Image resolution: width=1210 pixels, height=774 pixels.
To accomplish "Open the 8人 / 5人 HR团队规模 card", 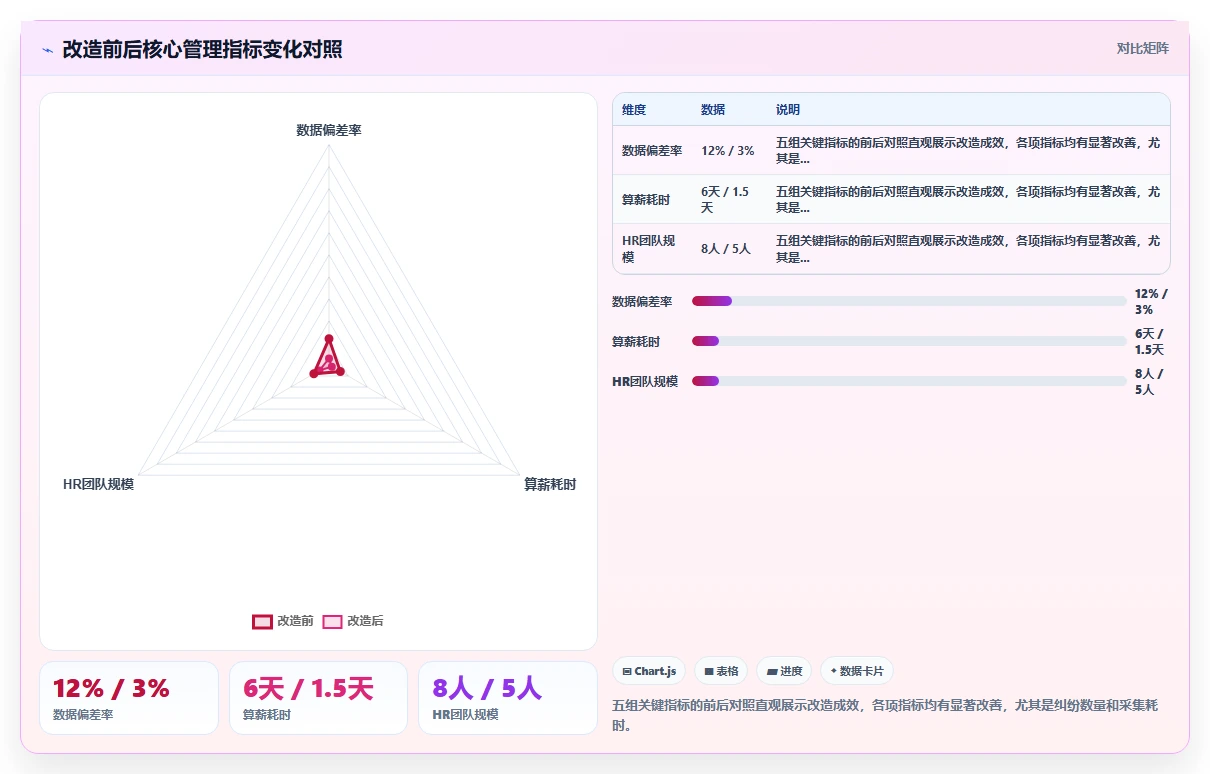I will [x=508, y=698].
